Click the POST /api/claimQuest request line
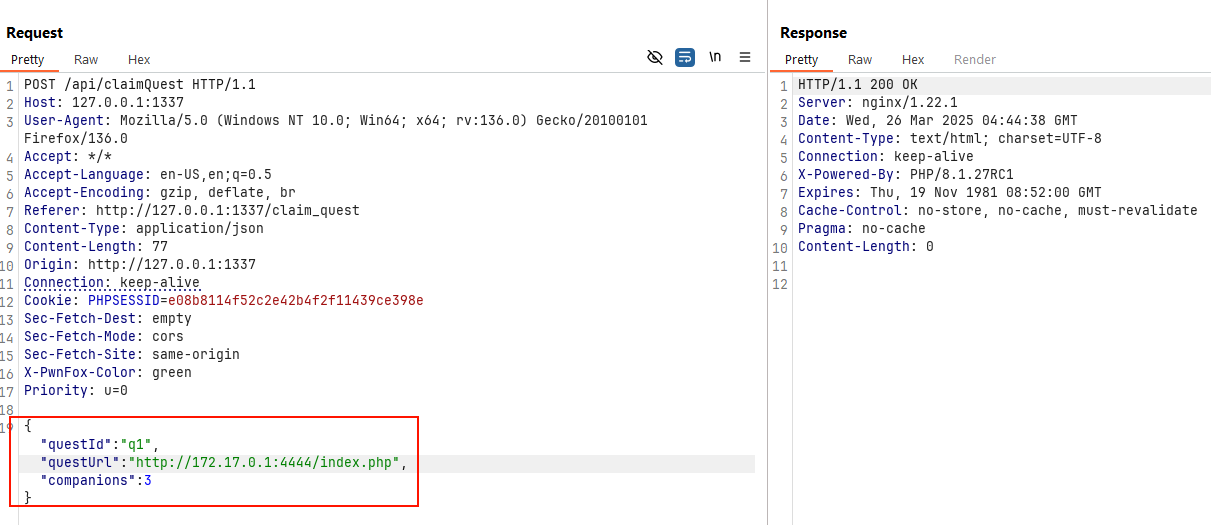The width and height of the screenshot is (1211, 525). pyautogui.click(x=140, y=85)
